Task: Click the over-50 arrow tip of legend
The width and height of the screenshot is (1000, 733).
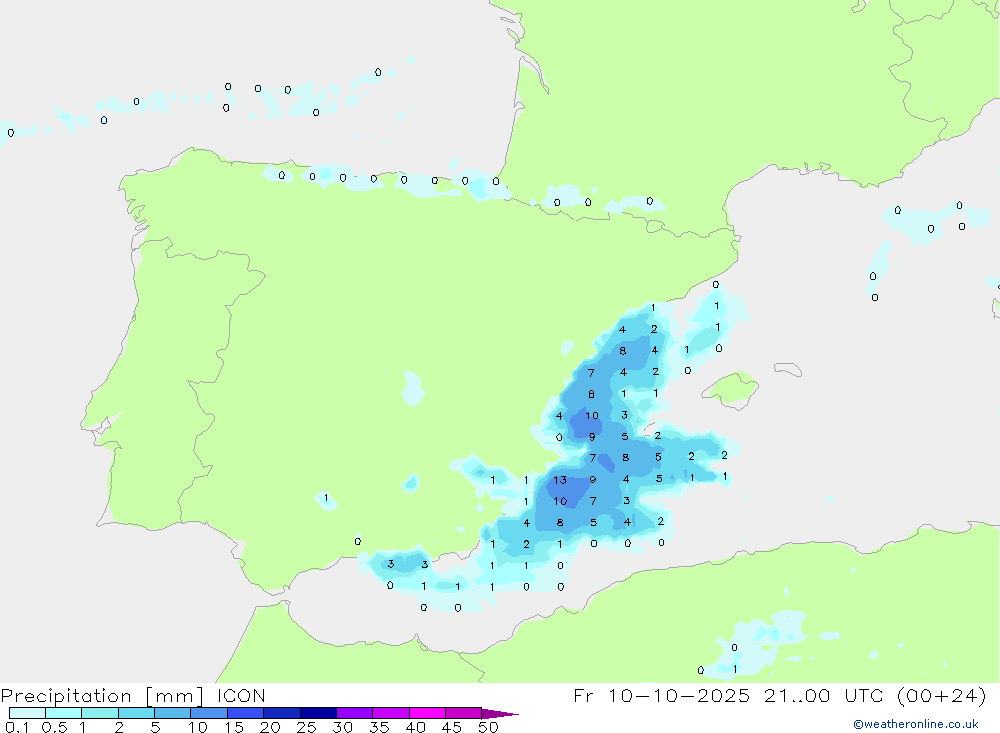Action: tap(499, 714)
